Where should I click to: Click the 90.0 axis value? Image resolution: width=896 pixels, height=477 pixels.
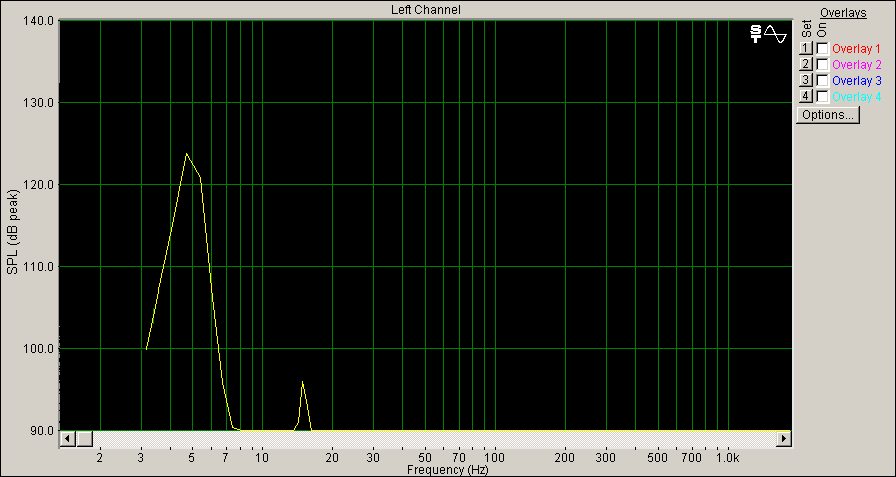click(x=41, y=431)
